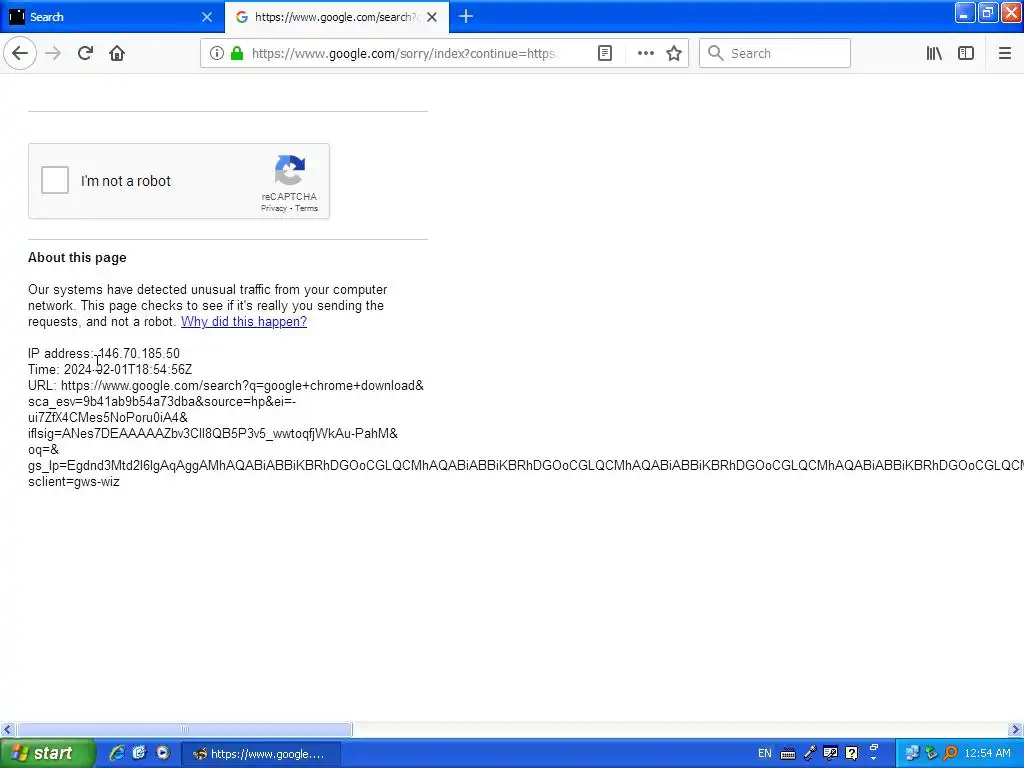
Task: Launch Windows Media Player quick launch
Action: coord(163,753)
